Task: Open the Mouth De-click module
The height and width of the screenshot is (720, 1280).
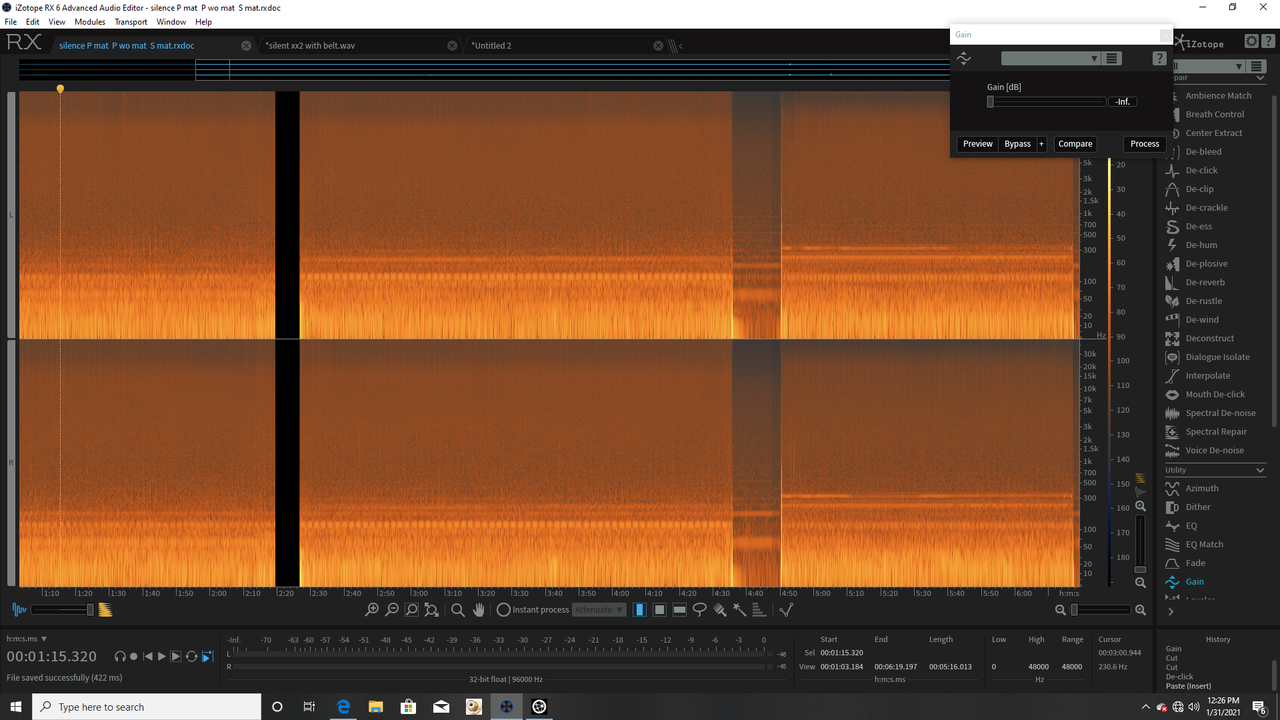Action: (x=1215, y=394)
